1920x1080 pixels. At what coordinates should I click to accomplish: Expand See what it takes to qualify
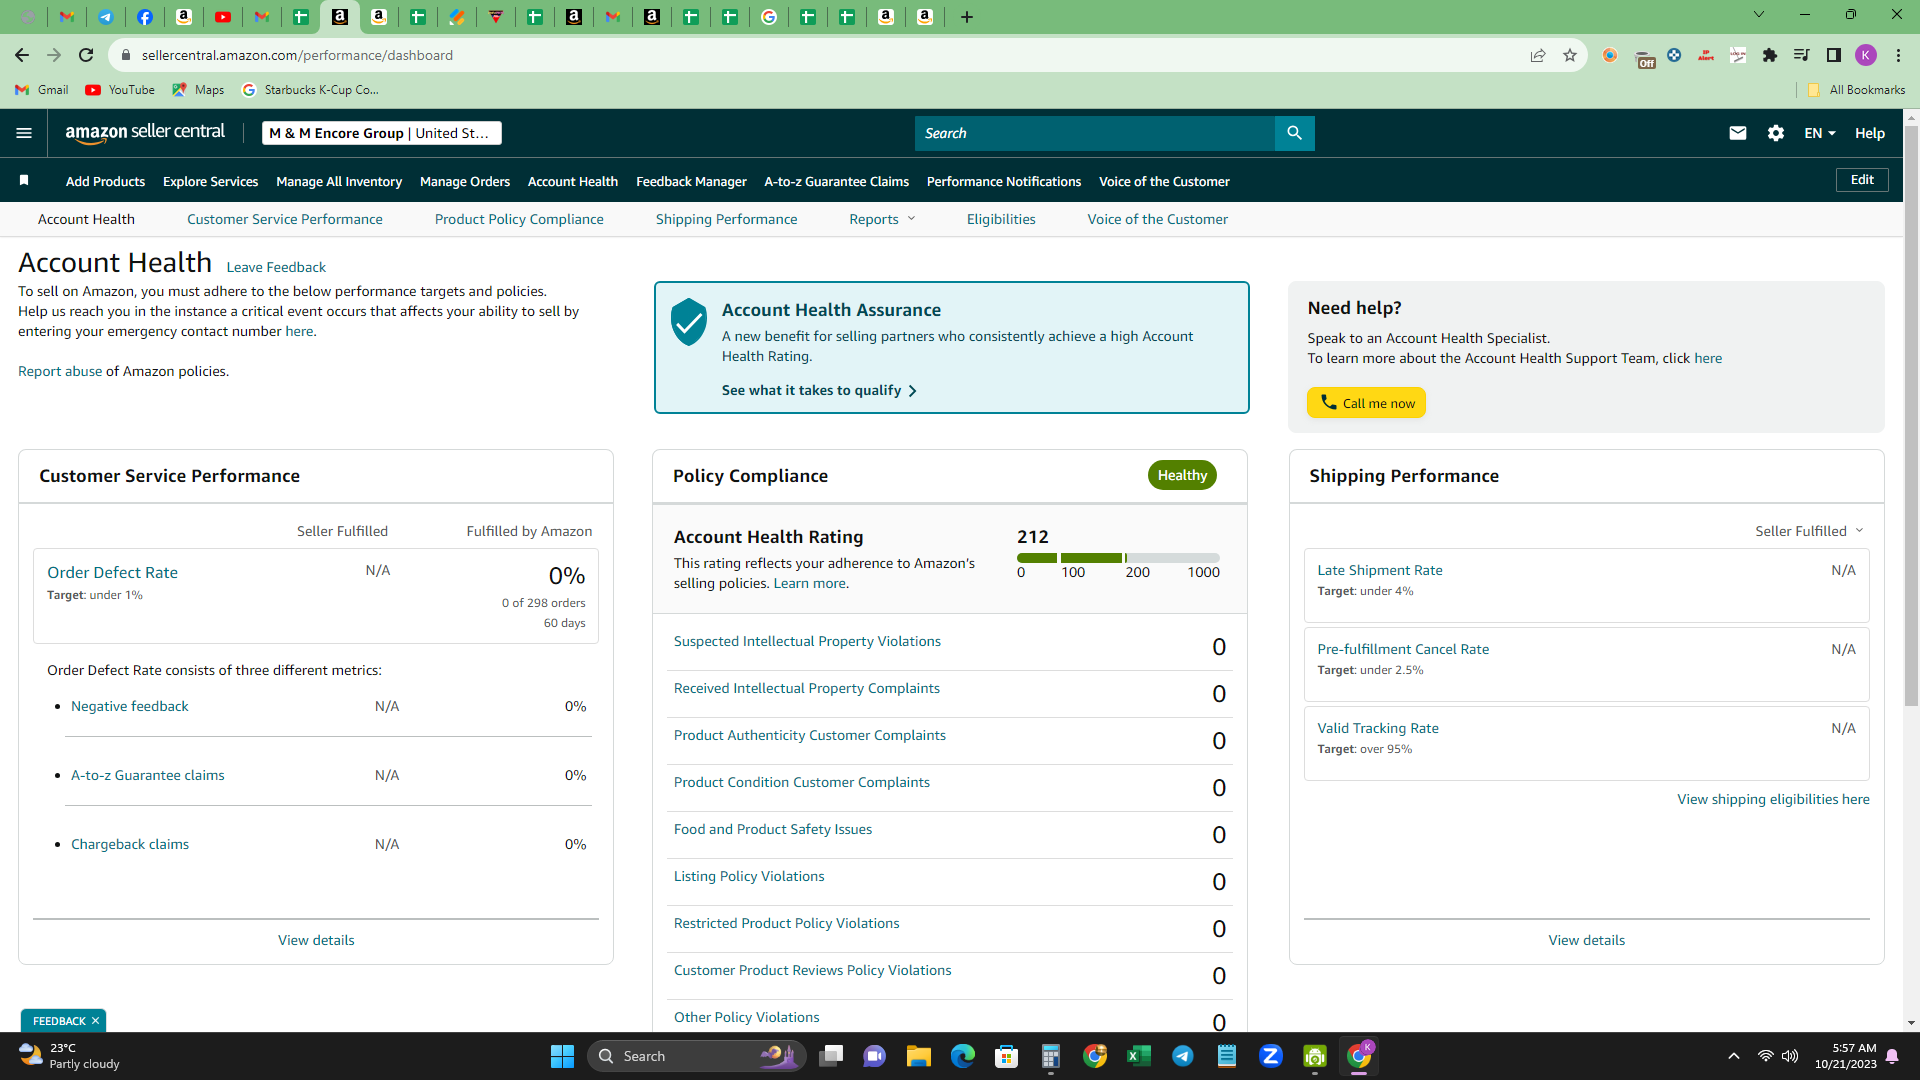point(819,390)
